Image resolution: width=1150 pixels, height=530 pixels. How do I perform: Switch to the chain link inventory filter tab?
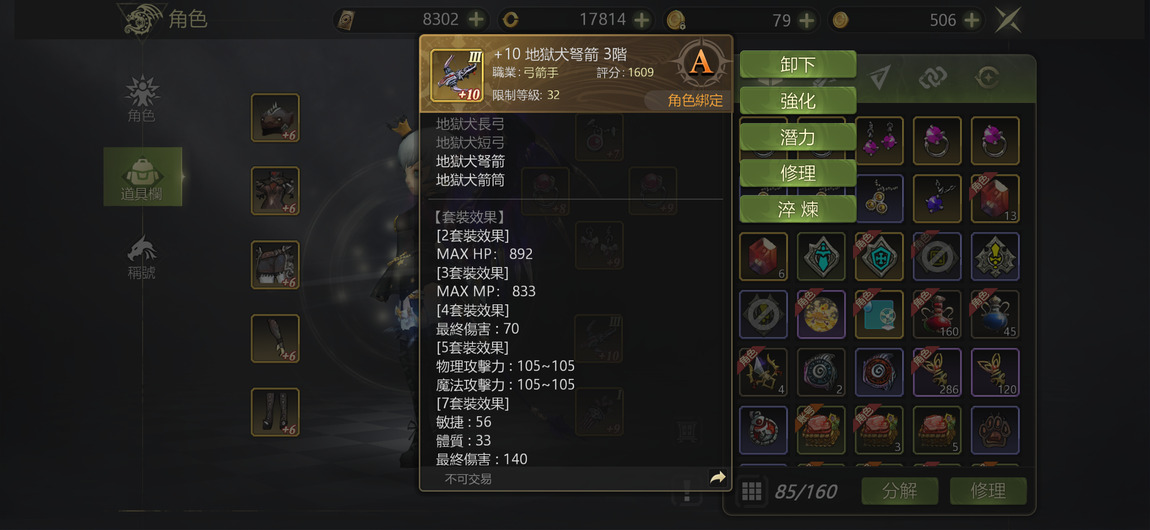[932, 77]
